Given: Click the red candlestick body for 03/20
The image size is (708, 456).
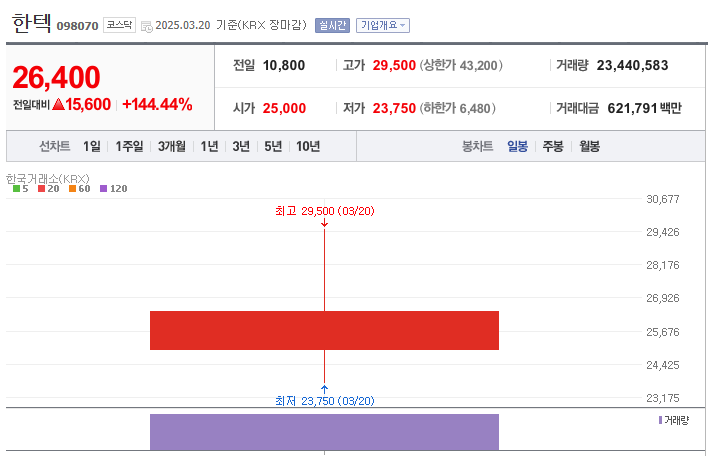Looking at the screenshot, I should click(x=324, y=330).
